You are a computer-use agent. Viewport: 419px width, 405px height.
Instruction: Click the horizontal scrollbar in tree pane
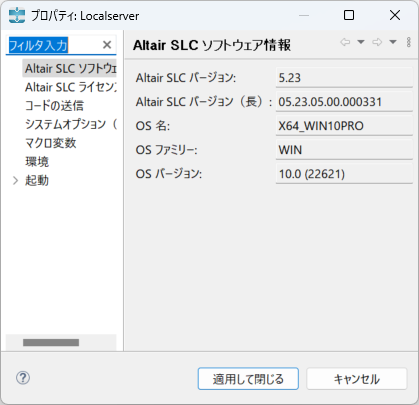point(51,342)
